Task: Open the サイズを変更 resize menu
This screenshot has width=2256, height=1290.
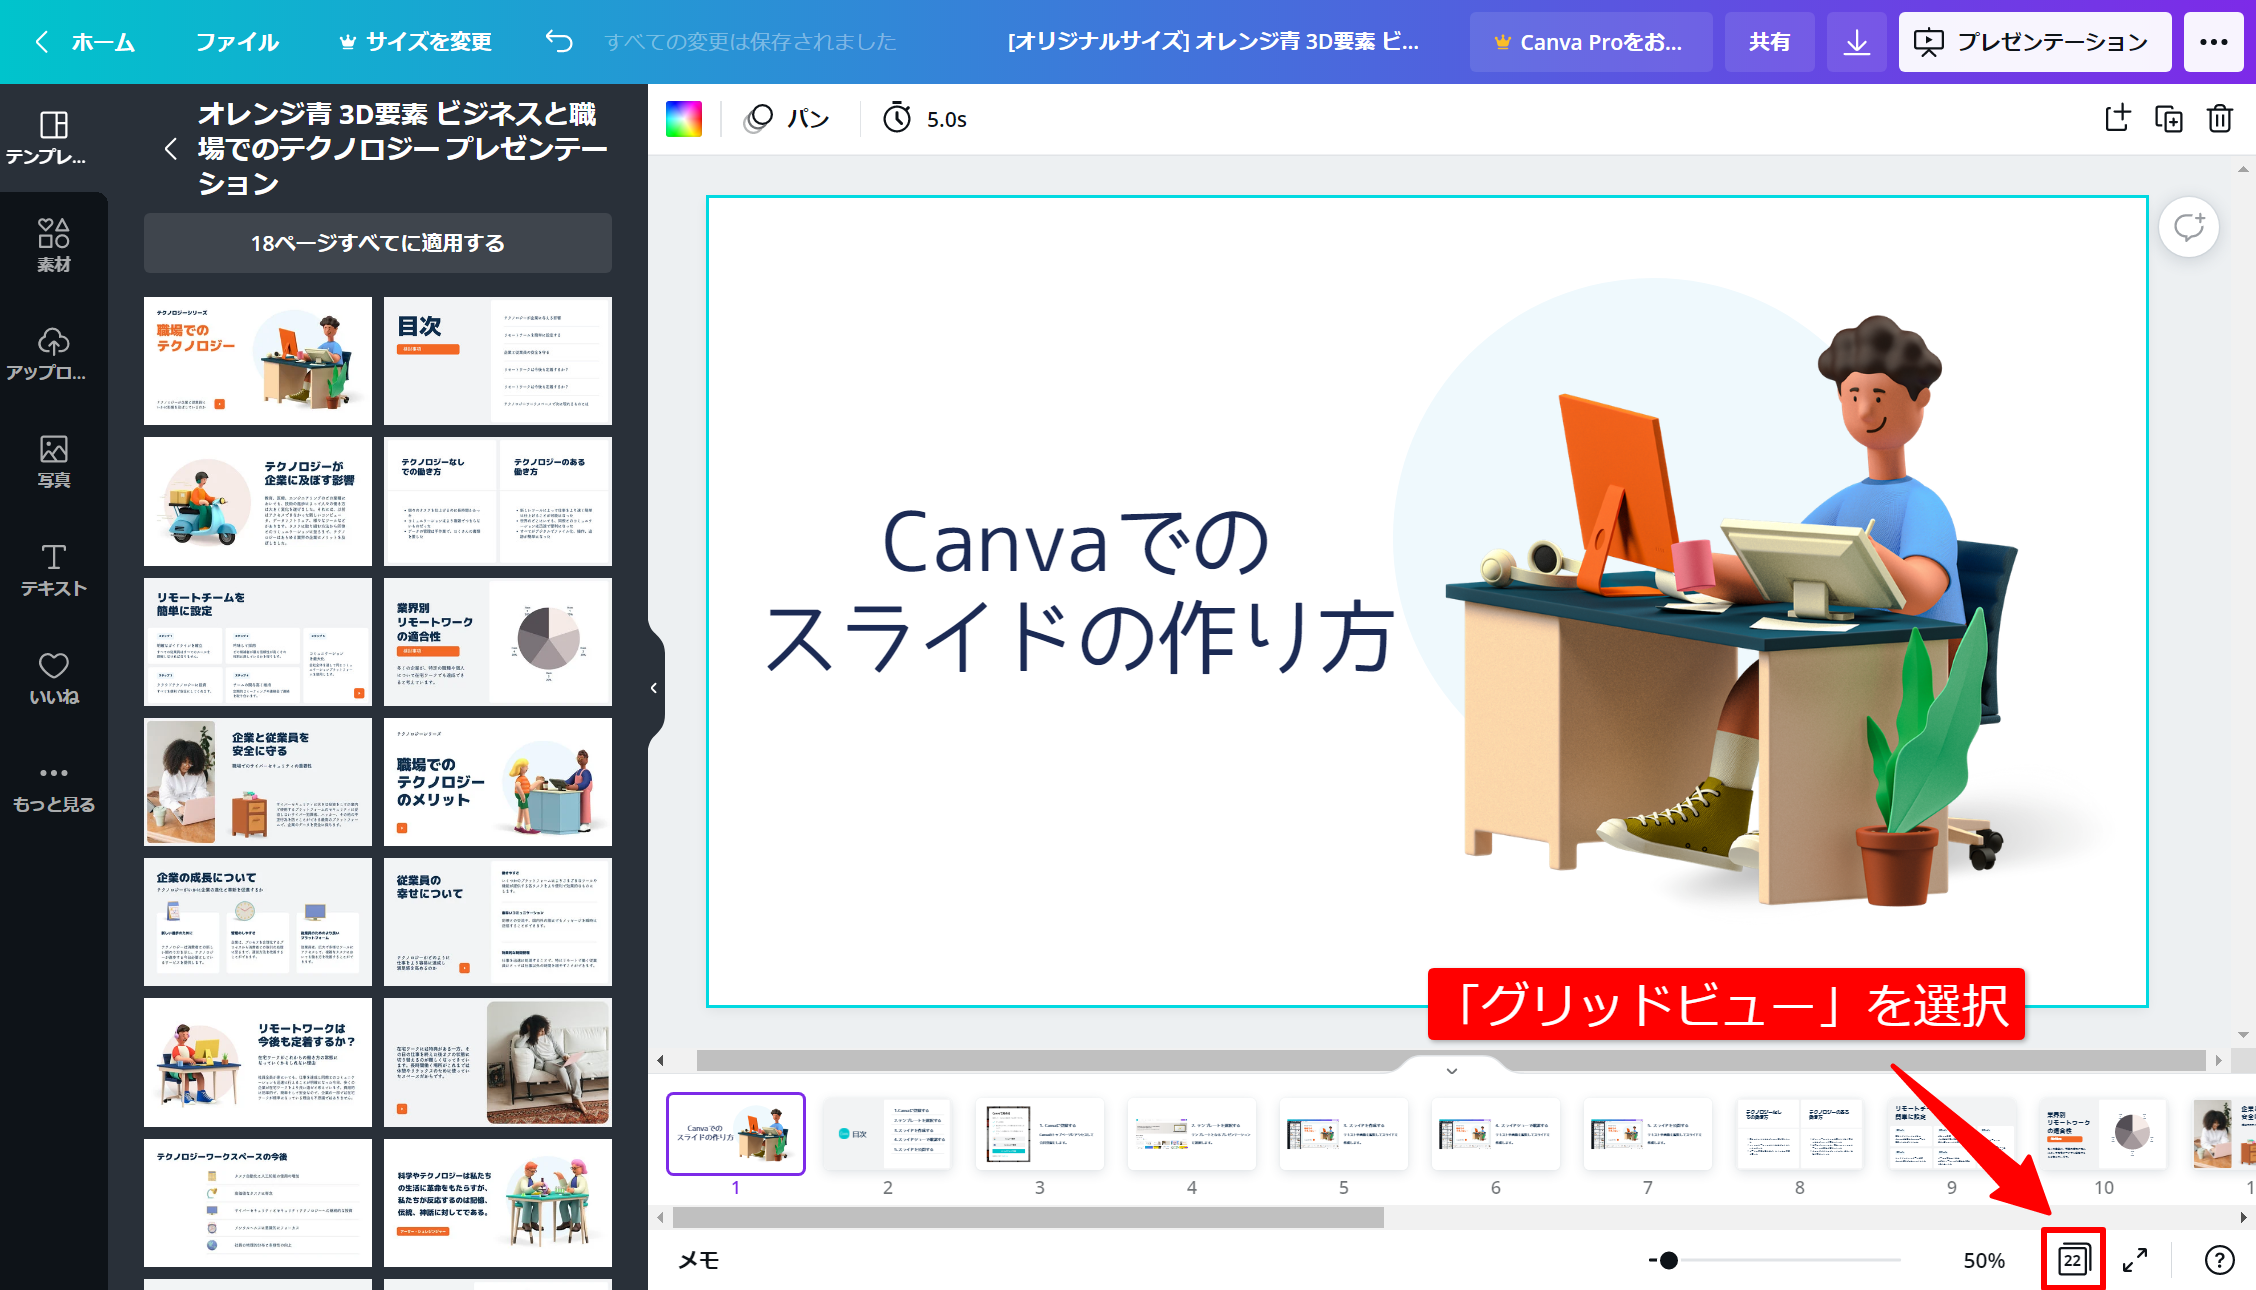Action: click(415, 42)
